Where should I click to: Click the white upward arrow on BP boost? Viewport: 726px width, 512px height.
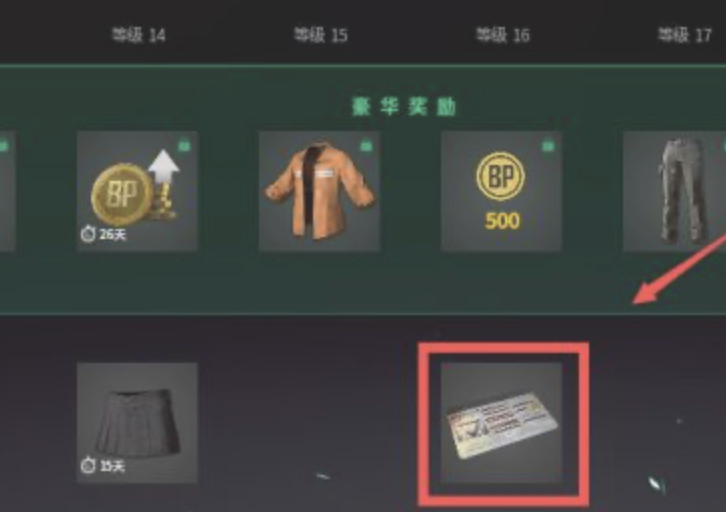pos(164,168)
